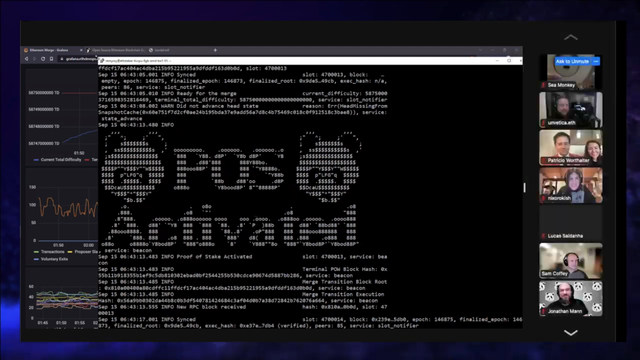Switch to the third browser tab

[160, 50]
